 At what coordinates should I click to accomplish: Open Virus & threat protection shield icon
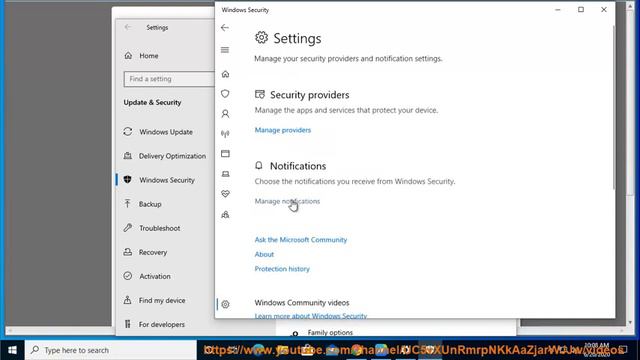225,94
